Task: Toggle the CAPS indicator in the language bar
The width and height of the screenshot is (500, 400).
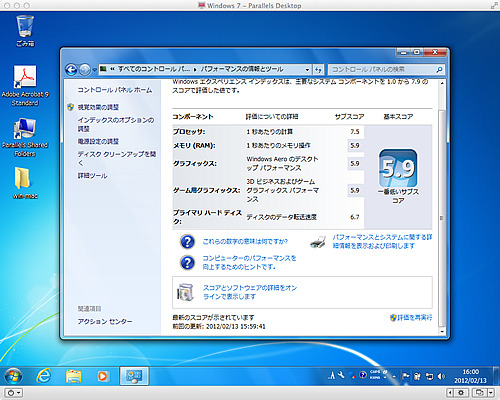Action: click(x=375, y=372)
